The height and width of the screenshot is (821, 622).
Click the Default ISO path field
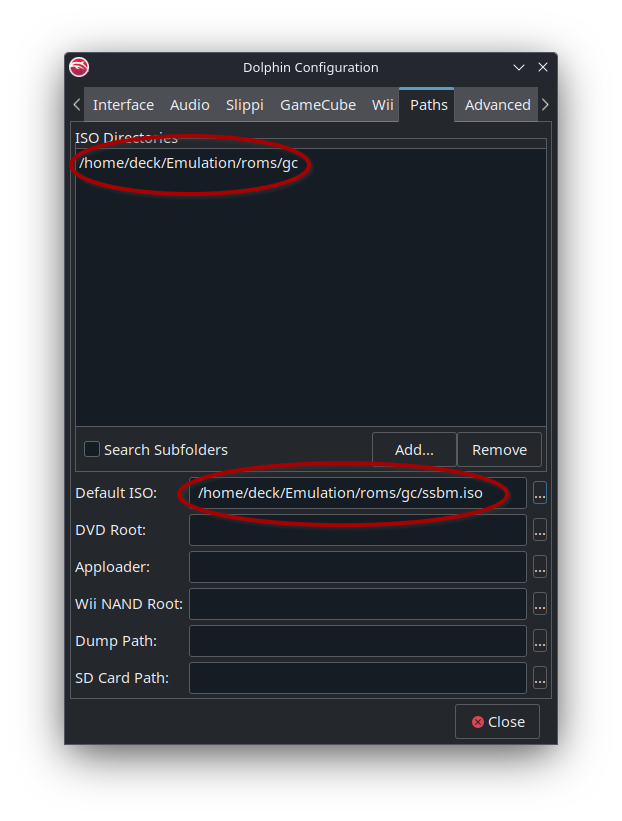click(358, 493)
